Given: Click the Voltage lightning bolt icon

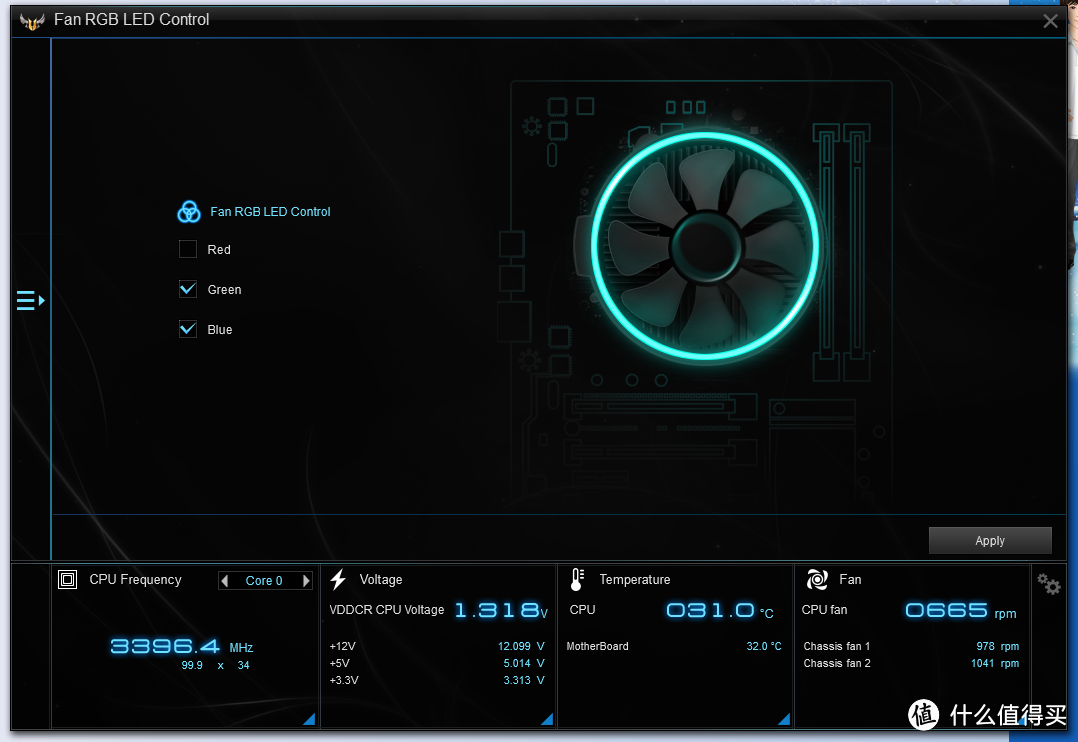Looking at the screenshot, I should click(x=338, y=580).
